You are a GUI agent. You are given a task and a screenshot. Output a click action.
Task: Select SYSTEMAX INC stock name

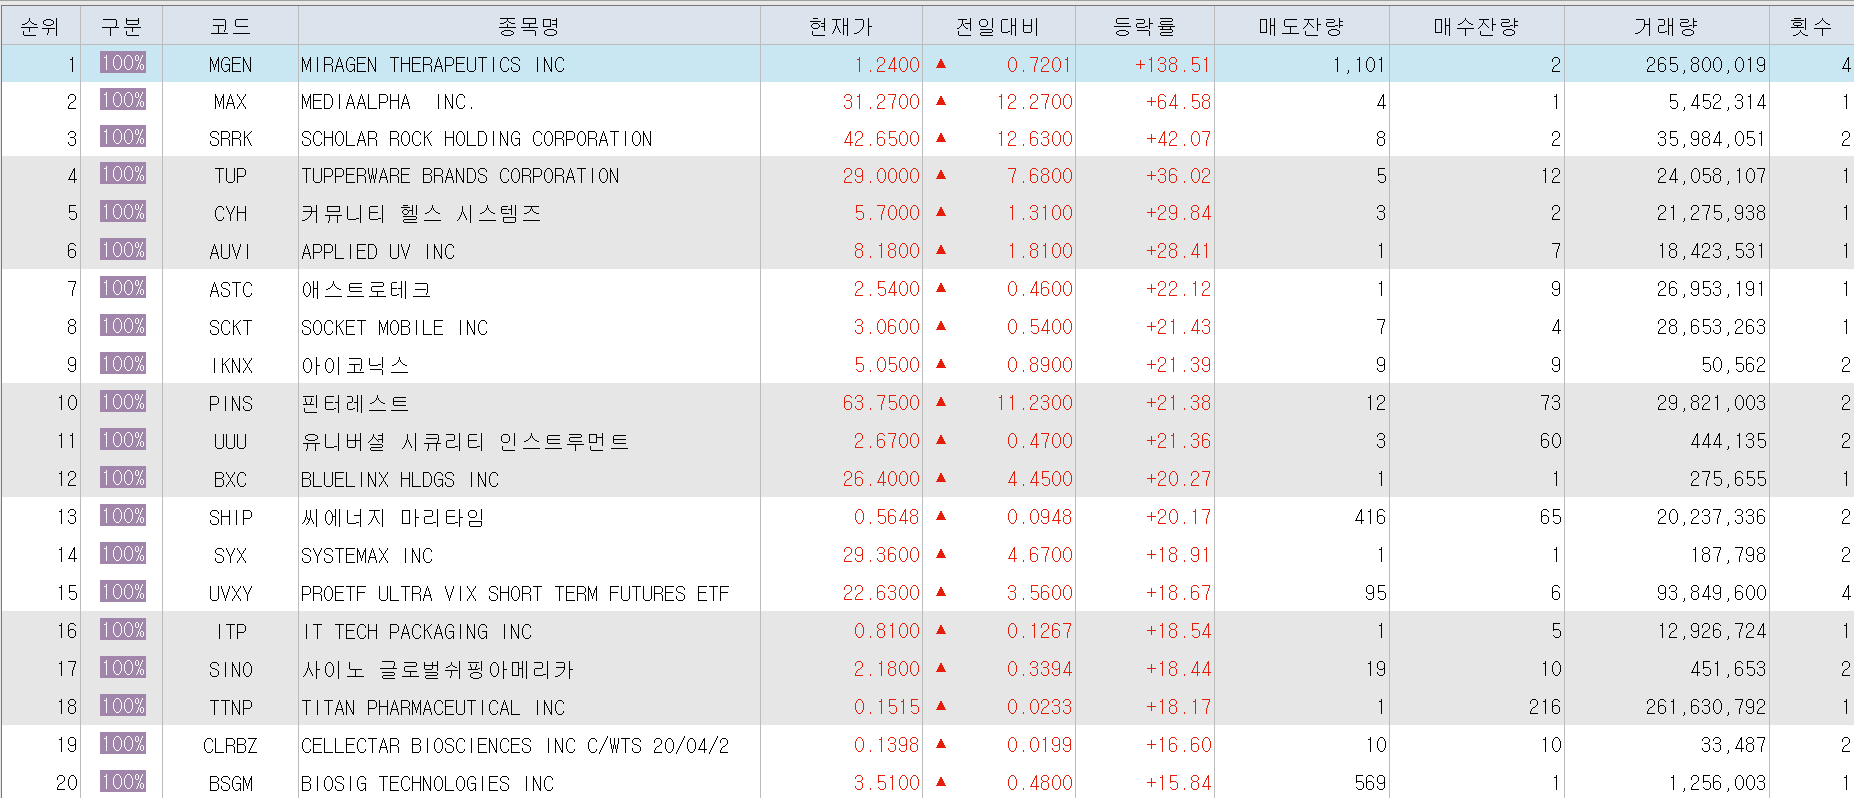tap(367, 556)
